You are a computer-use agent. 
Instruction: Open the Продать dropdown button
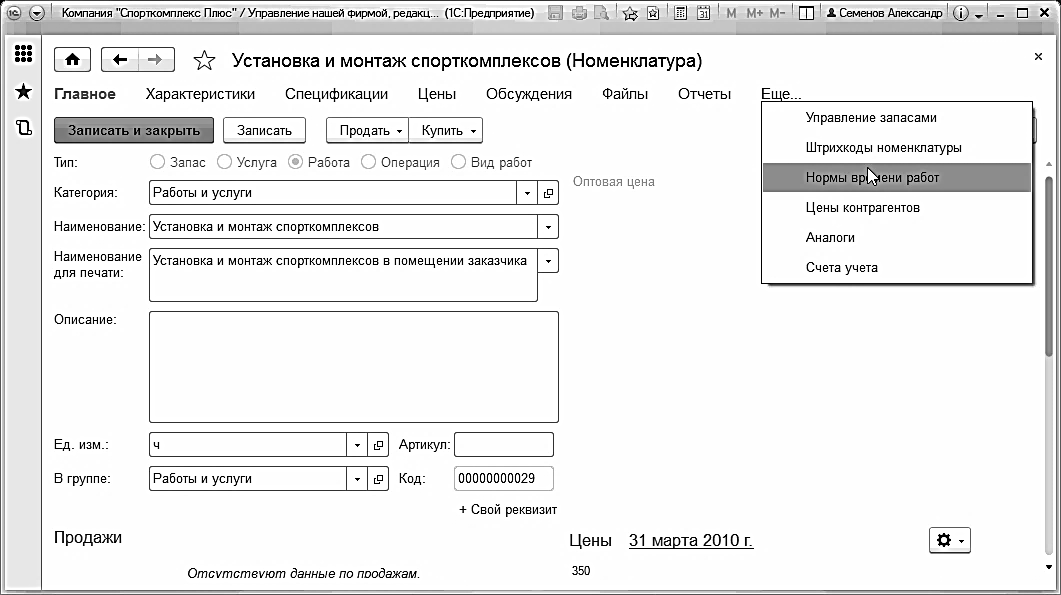tap(367, 131)
